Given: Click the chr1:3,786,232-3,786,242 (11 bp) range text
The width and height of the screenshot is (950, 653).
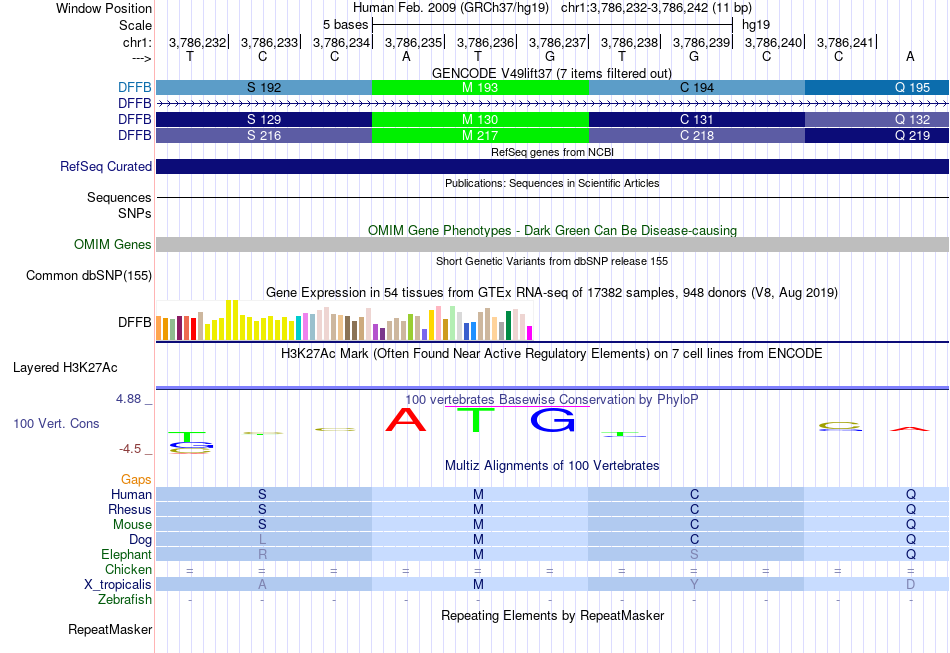Looking at the screenshot, I should (657, 8).
